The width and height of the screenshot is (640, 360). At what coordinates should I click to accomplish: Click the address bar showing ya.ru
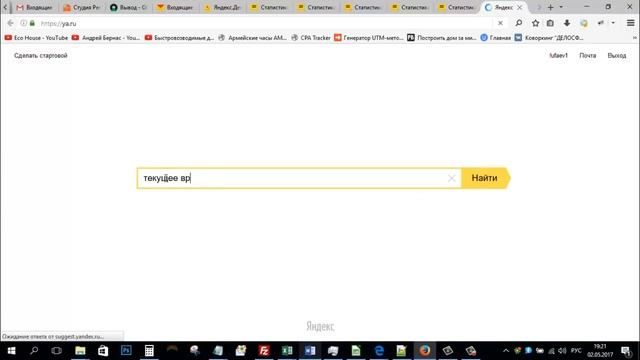tap(265, 23)
